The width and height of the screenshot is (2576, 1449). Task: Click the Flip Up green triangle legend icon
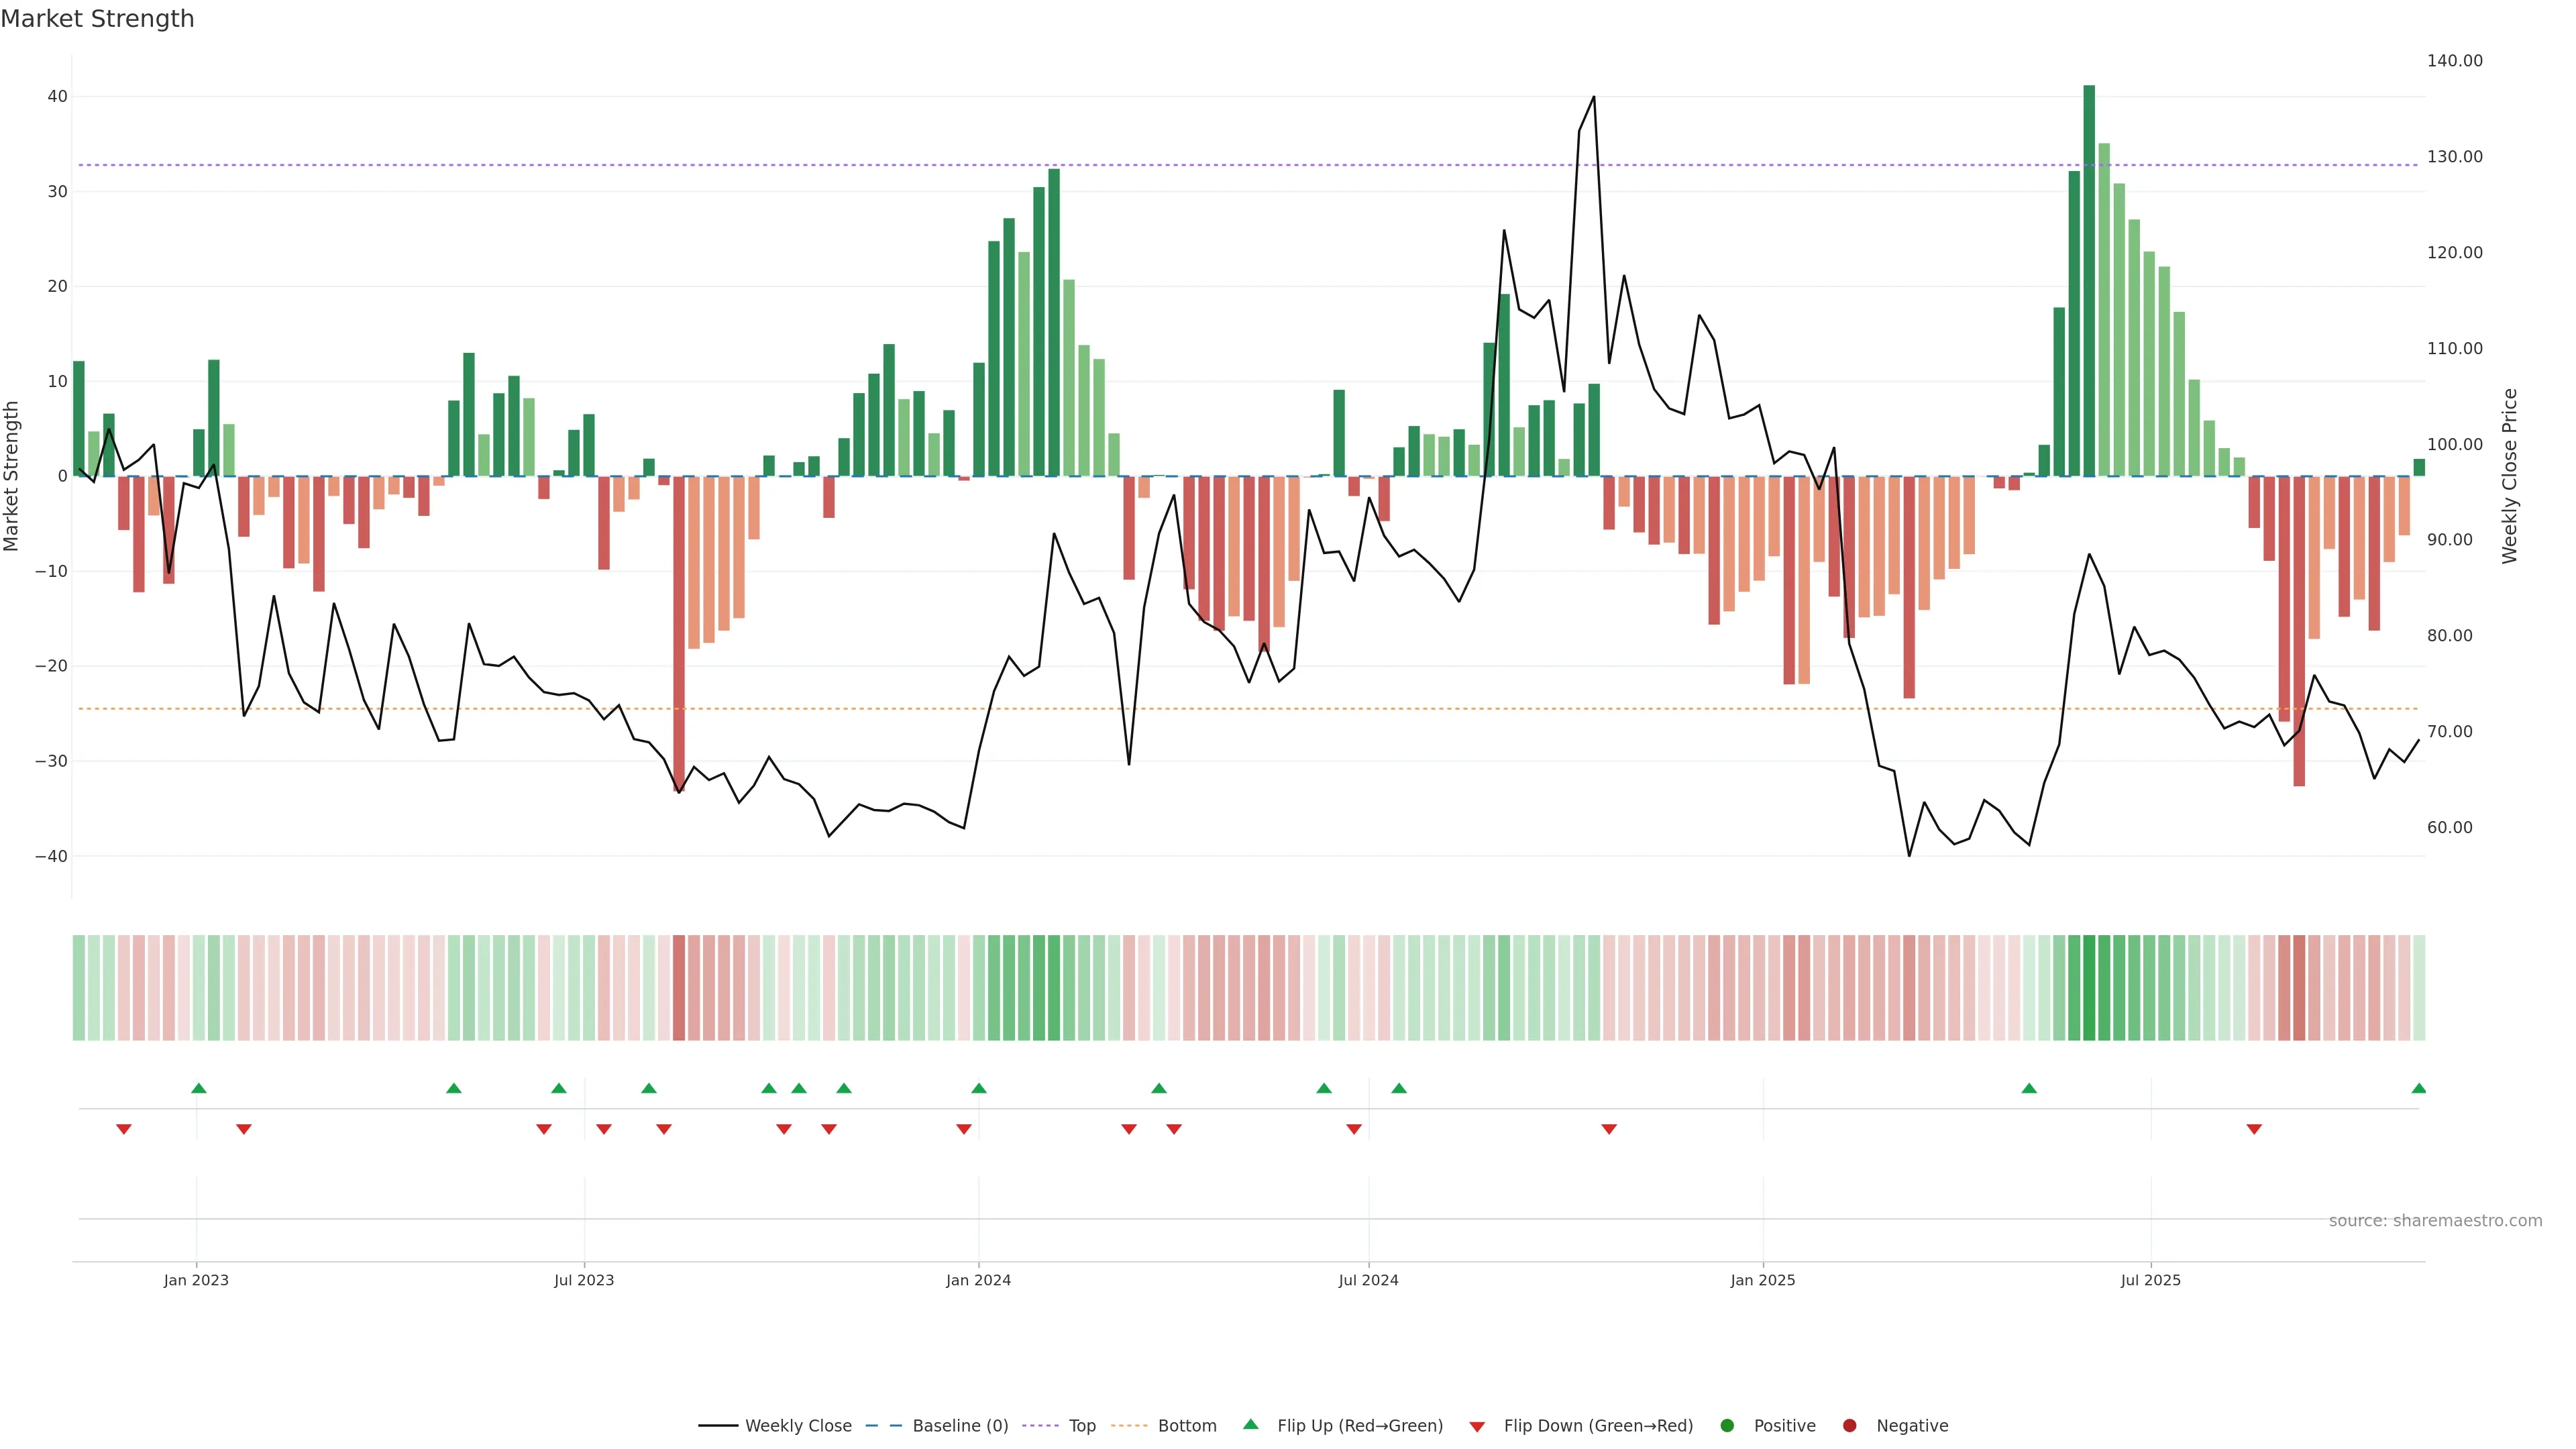pos(1250,1425)
